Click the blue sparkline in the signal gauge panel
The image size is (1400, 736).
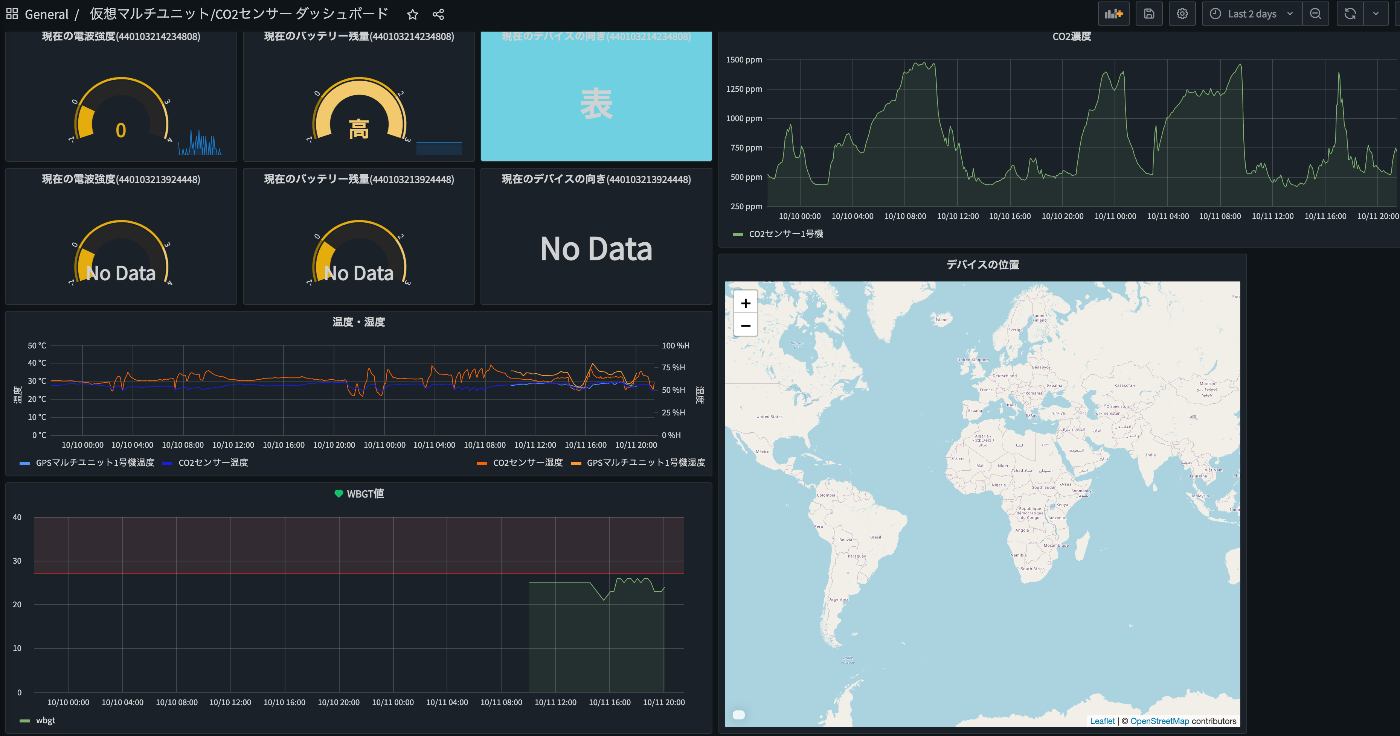pyautogui.click(x=200, y=143)
